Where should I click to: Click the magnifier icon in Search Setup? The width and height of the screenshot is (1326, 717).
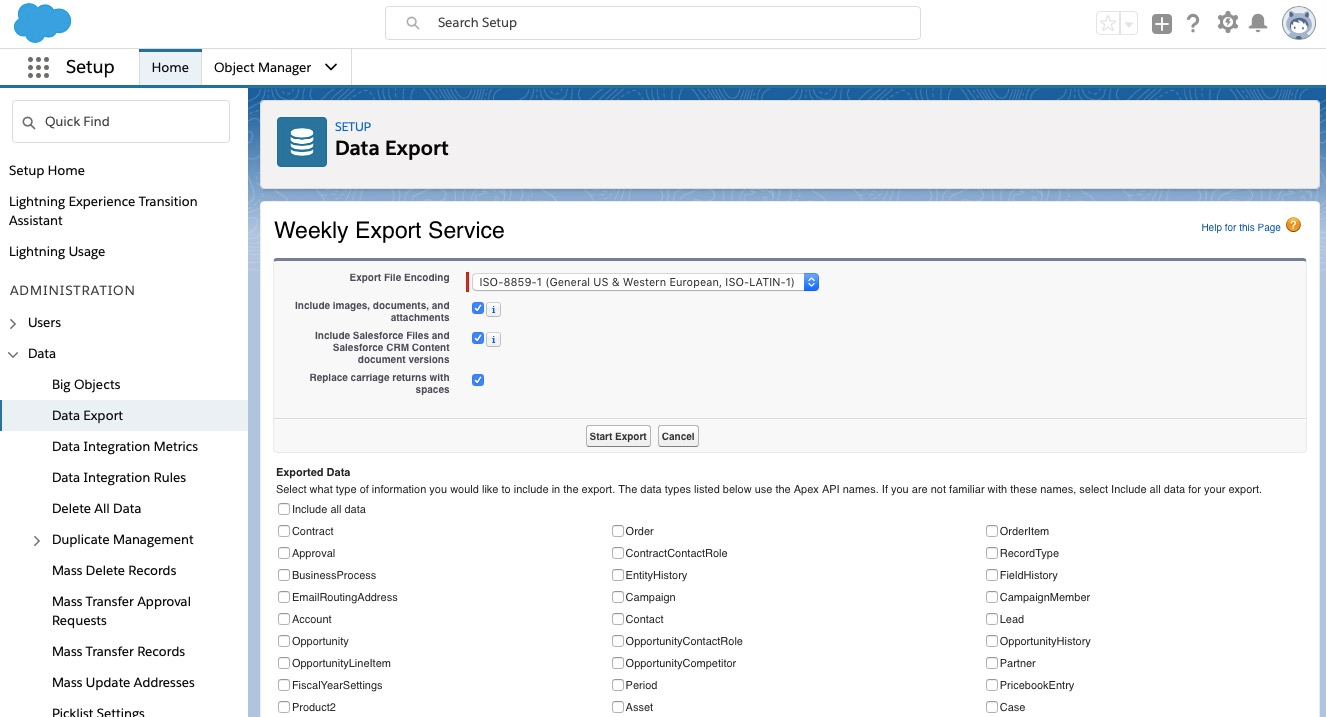413,23
